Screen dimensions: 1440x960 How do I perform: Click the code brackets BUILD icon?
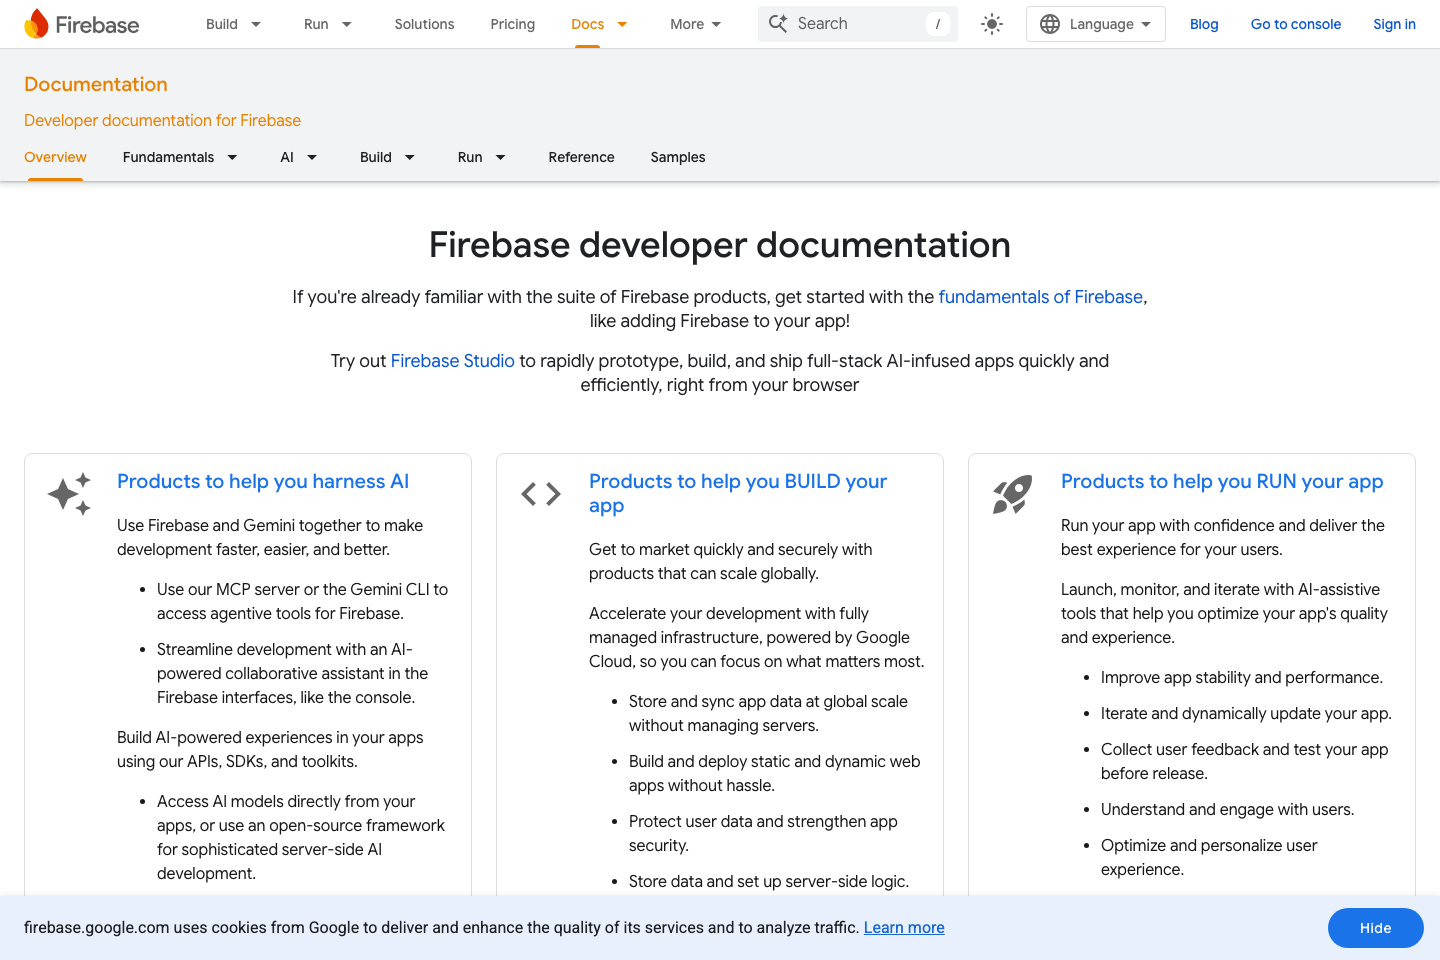(540, 493)
